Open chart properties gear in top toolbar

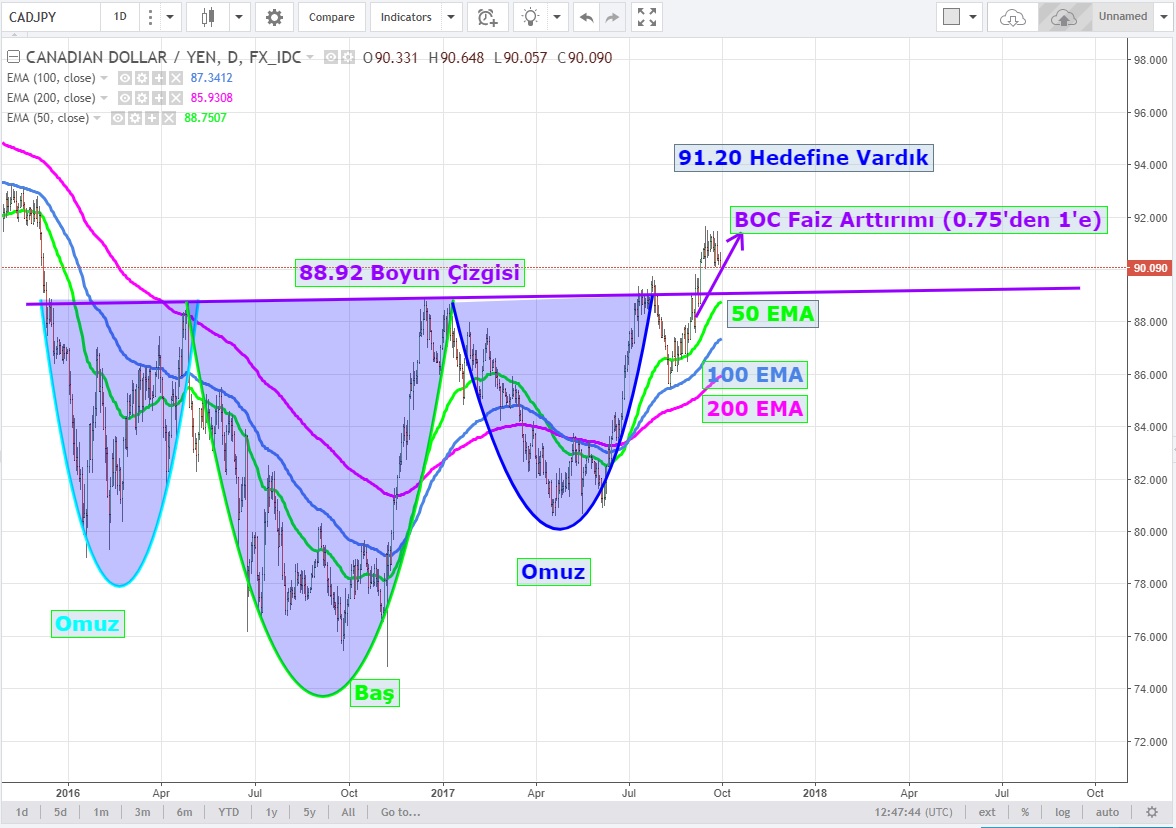coord(274,17)
